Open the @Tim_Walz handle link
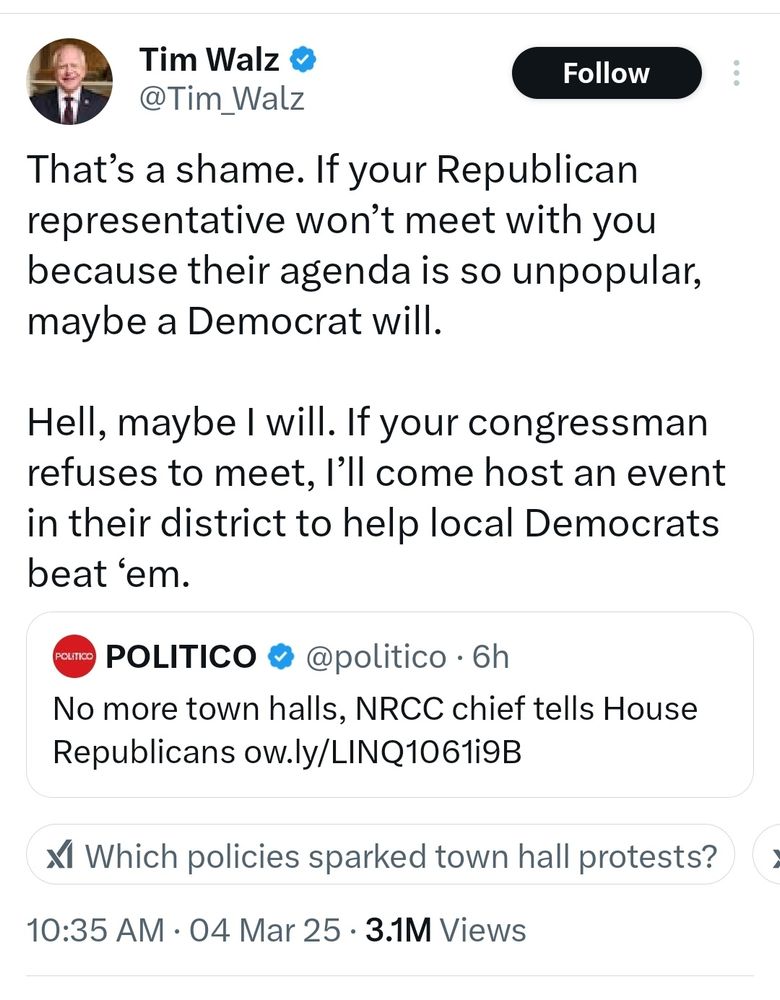Image resolution: width=780 pixels, height=1000 pixels. (221, 99)
